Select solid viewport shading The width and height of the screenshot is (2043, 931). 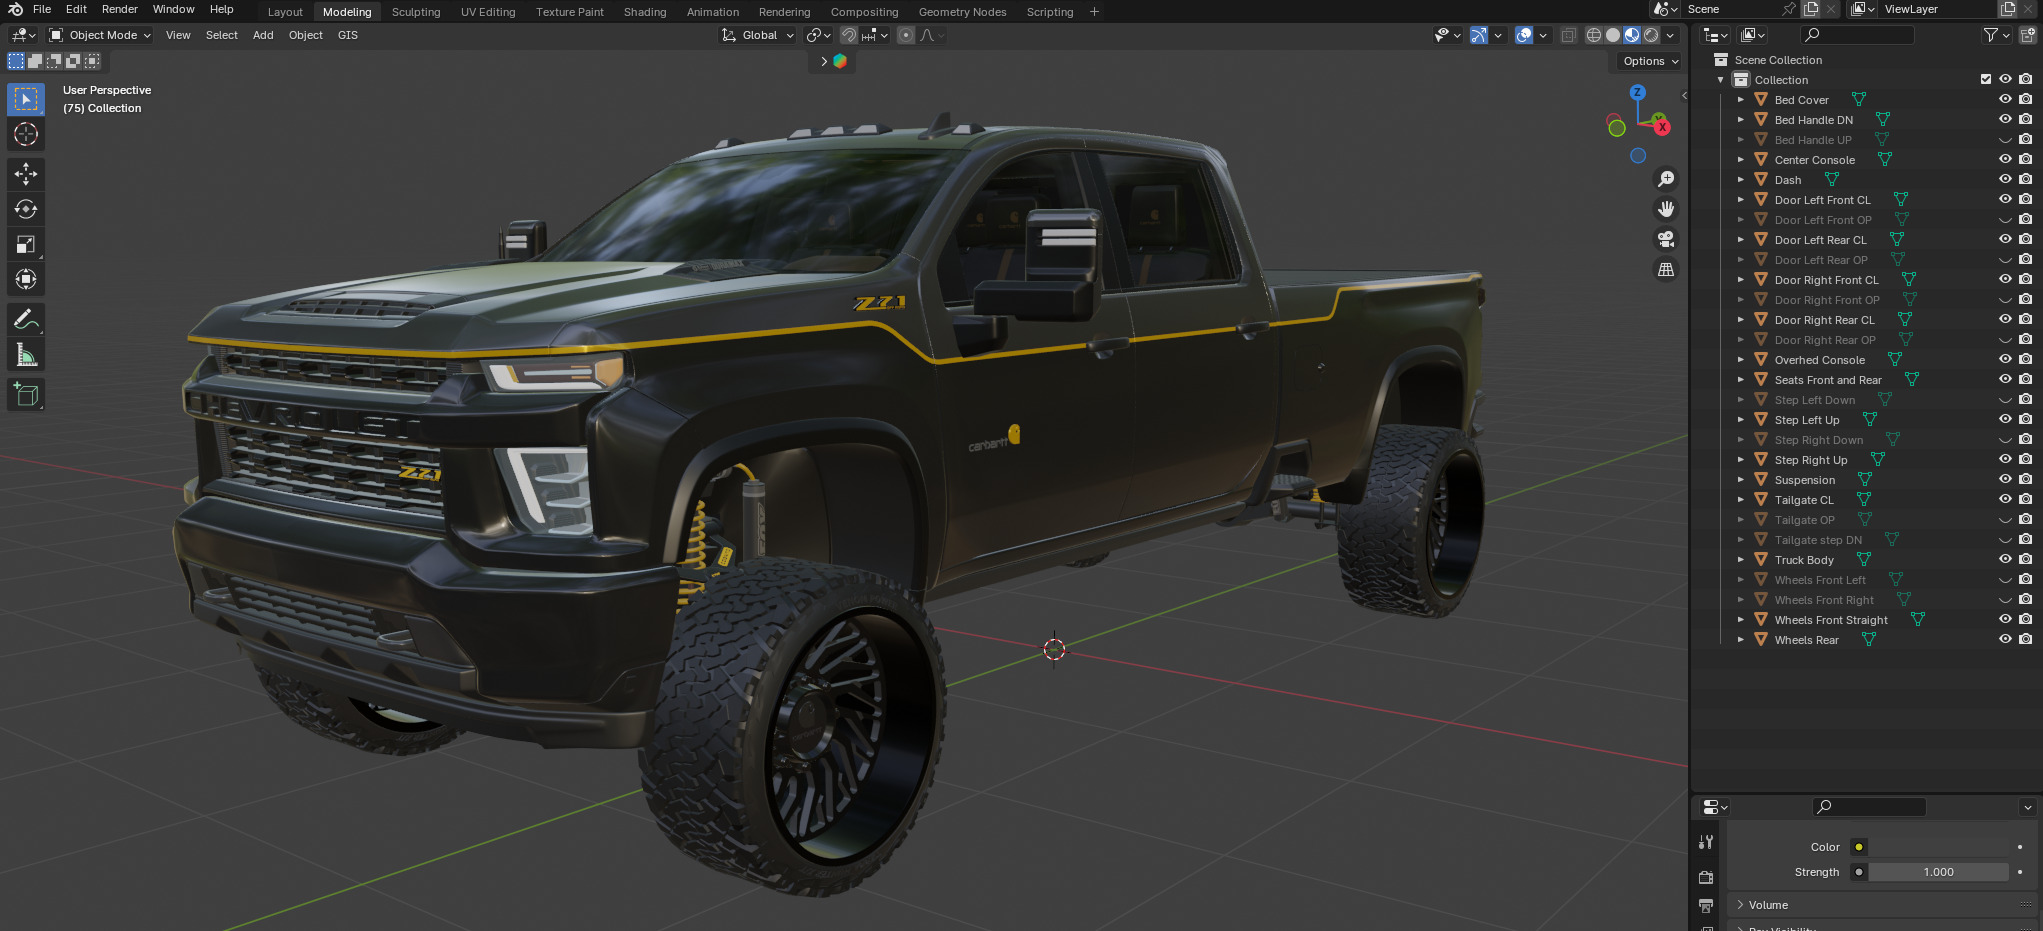pos(1613,35)
